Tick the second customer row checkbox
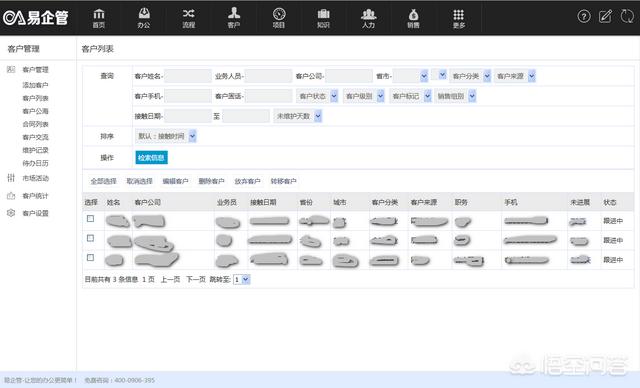Screen dimensions: 640x388 click(x=91, y=238)
